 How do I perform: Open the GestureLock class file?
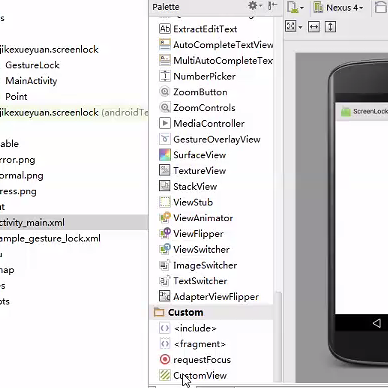[32, 65]
